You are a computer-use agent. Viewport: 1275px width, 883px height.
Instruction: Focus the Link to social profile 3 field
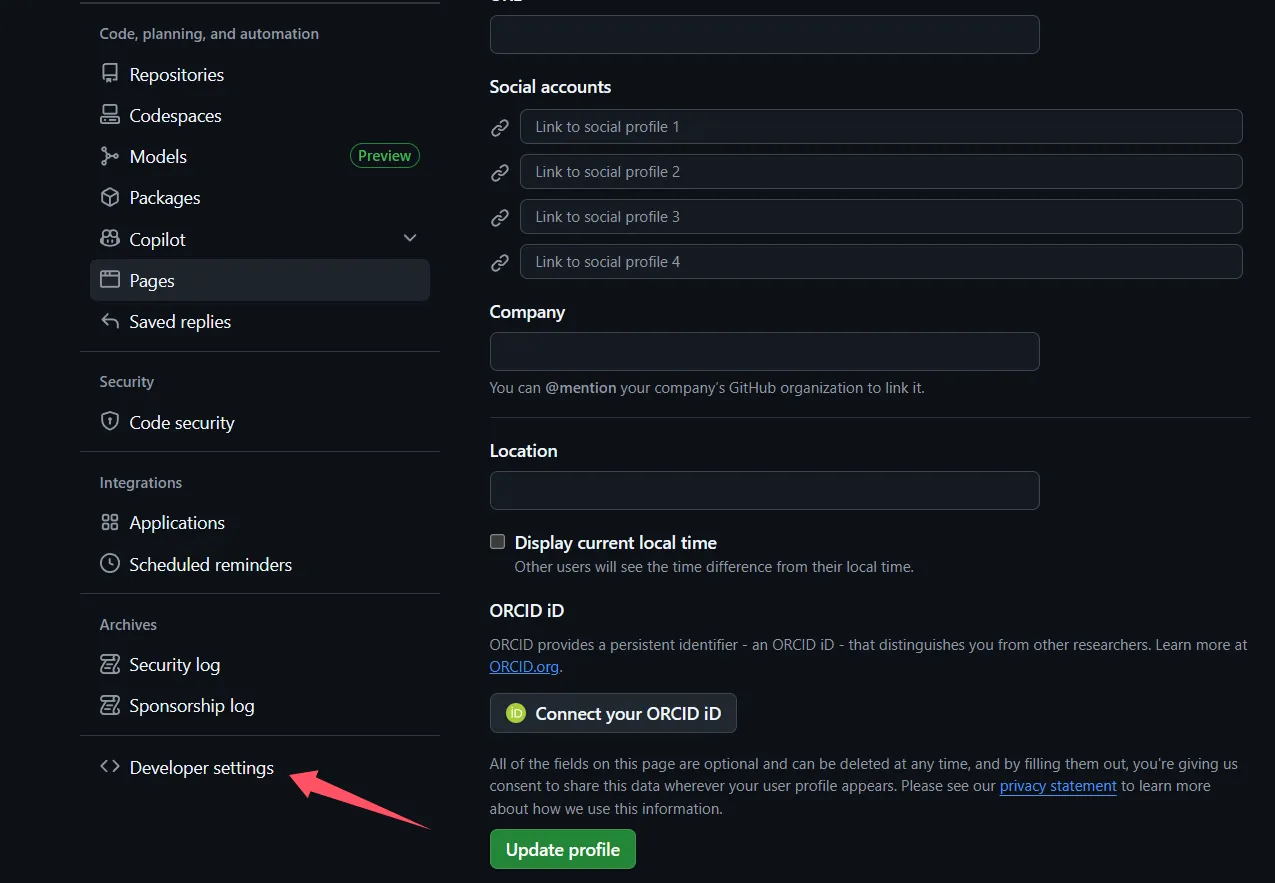click(881, 217)
